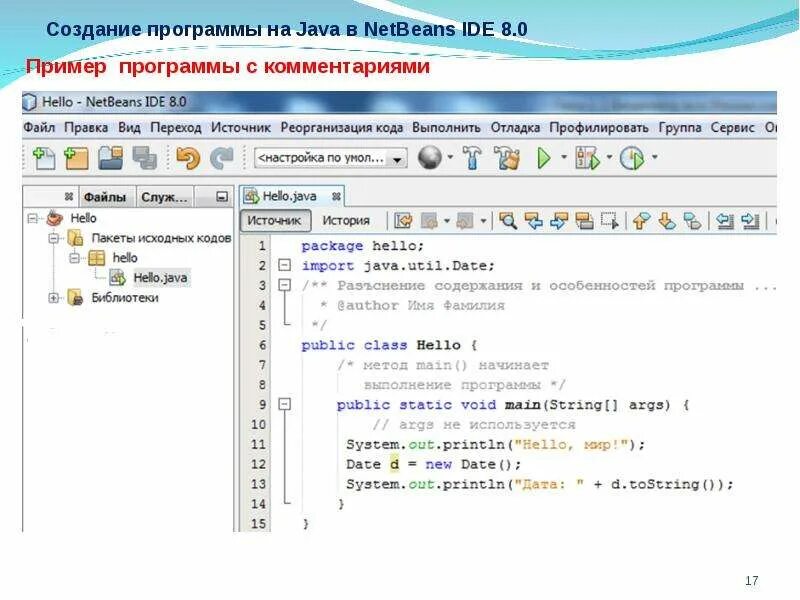The width and height of the screenshot is (800, 600).
Task: Close the Hello.java editor tab
Action: 336,196
